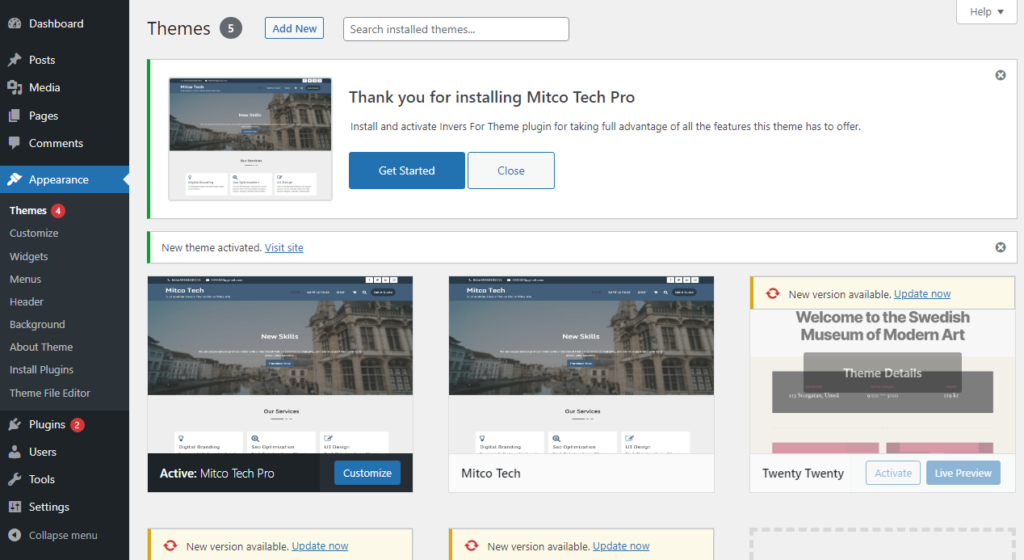This screenshot has width=1024, height=560.
Task: Open the Comments bubble icon
Action: [14, 143]
